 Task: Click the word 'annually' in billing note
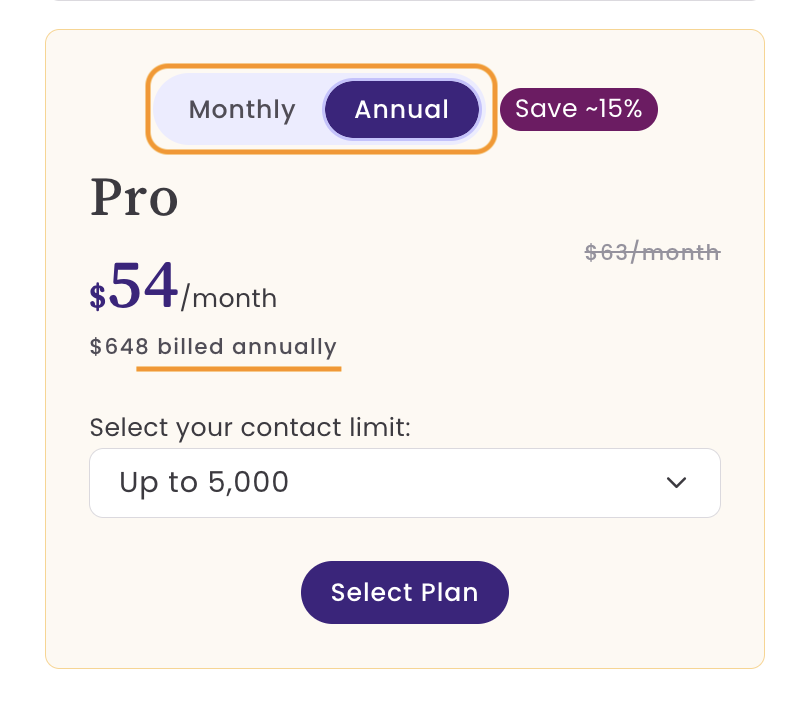pyautogui.click(x=284, y=347)
